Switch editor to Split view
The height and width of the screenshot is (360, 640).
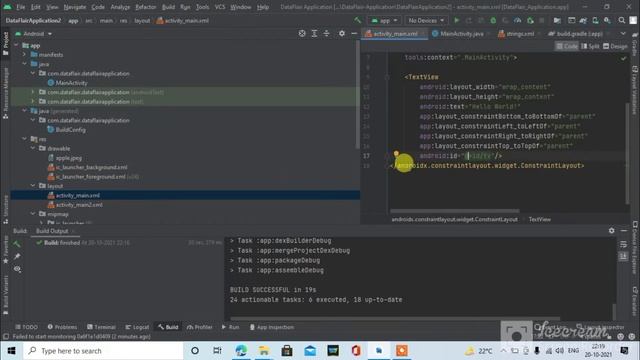coord(590,46)
